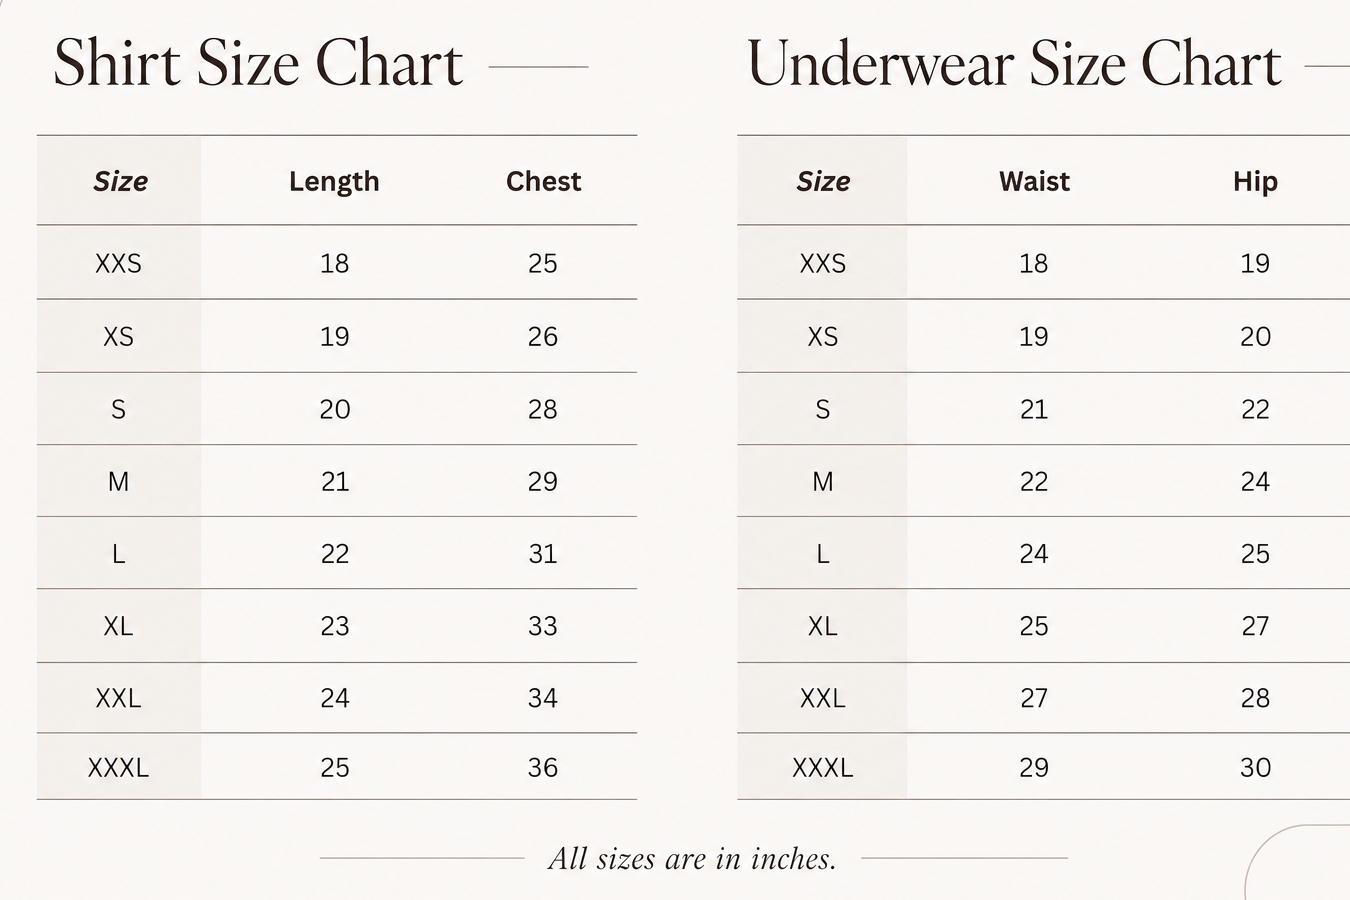Click the Underwear Size Chart title

(x=1014, y=64)
